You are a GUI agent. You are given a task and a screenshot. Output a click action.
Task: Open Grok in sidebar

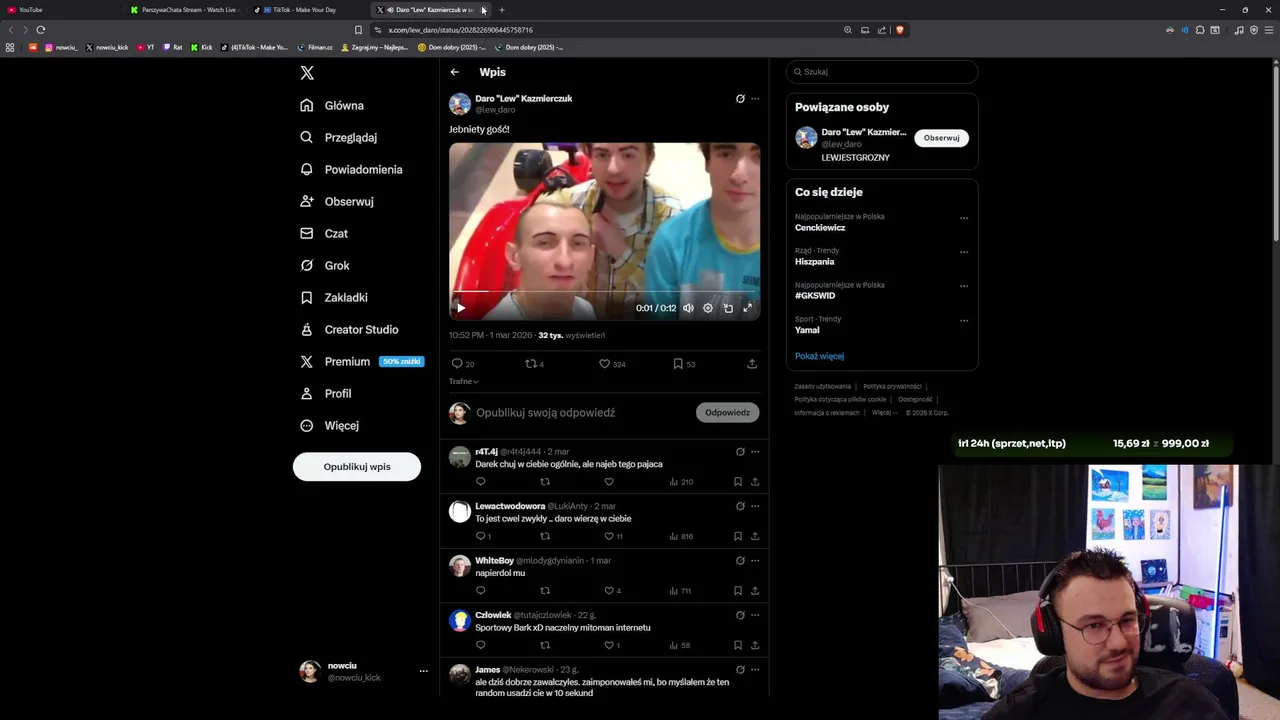click(x=325, y=265)
